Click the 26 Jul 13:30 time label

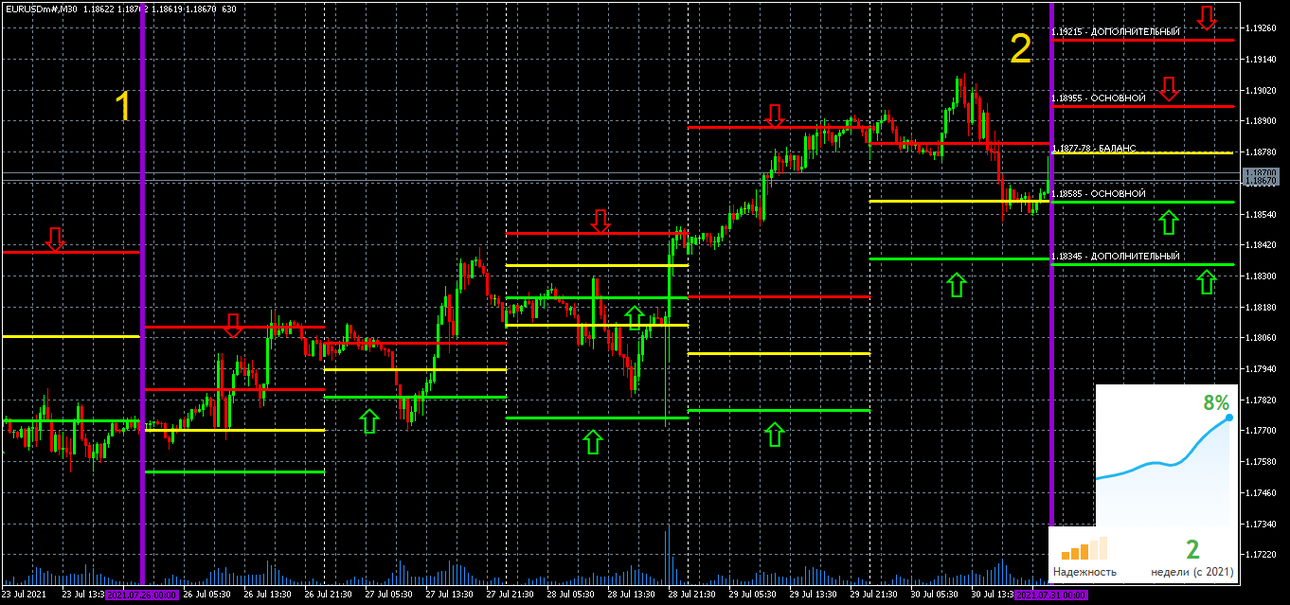coord(268,596)
